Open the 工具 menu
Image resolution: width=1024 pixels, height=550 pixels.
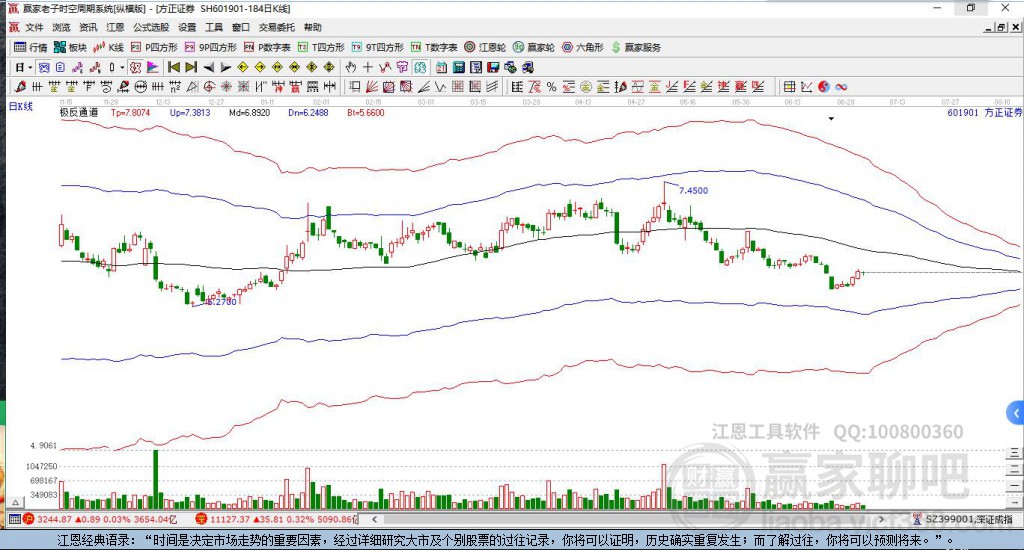(214, 27)
